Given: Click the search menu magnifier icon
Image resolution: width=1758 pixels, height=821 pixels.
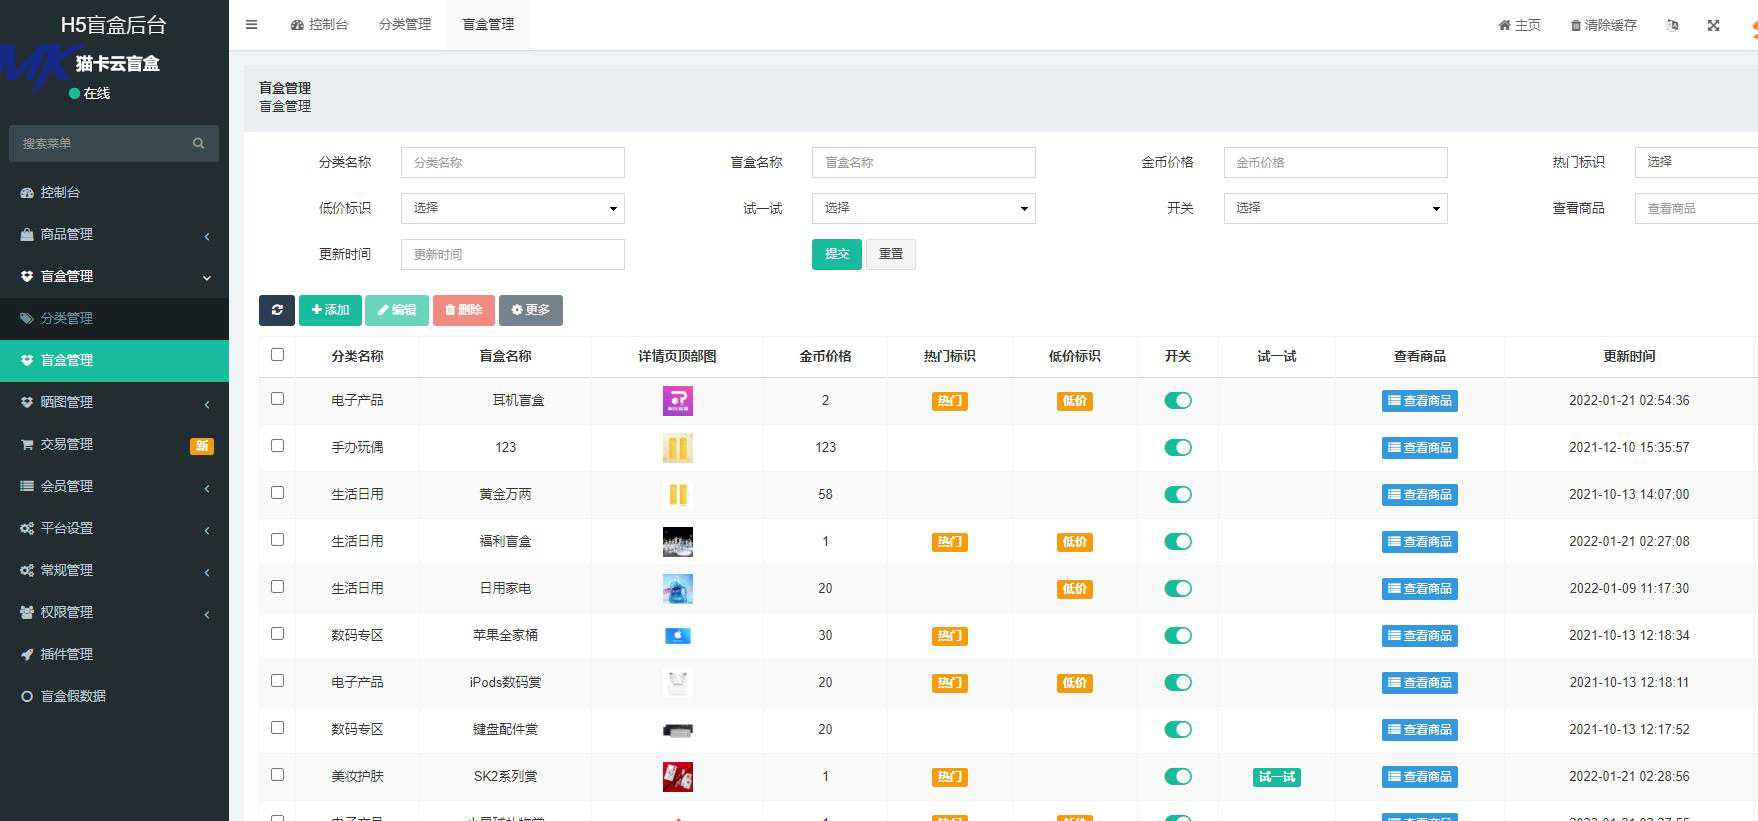Looking at the screenshot, I should [x=199, y=143].
